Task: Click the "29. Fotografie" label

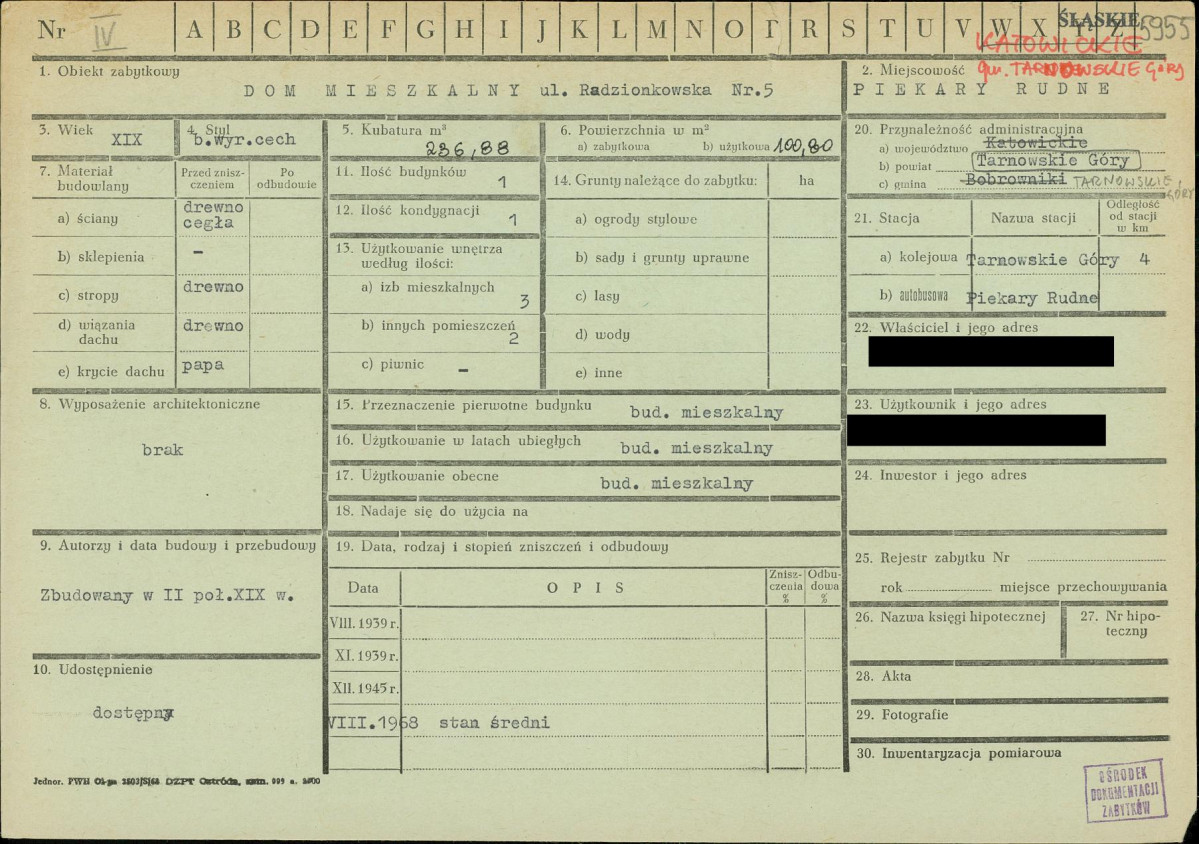Action: tap(902, 715)
